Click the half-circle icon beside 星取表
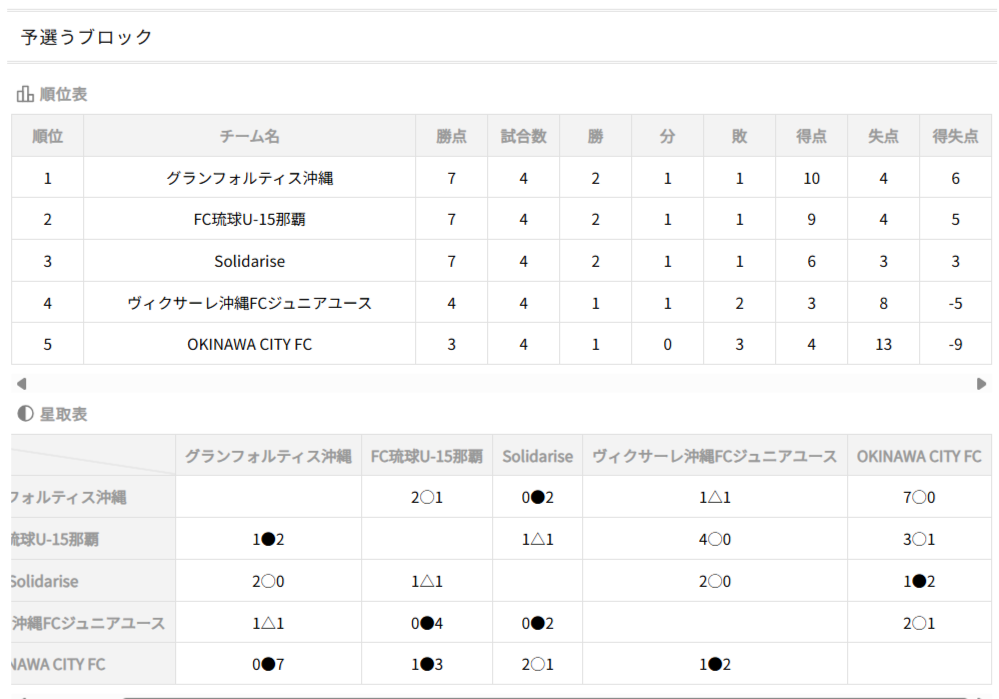The height and width of the screenshot is (699, 999). [x=25, y=414]
